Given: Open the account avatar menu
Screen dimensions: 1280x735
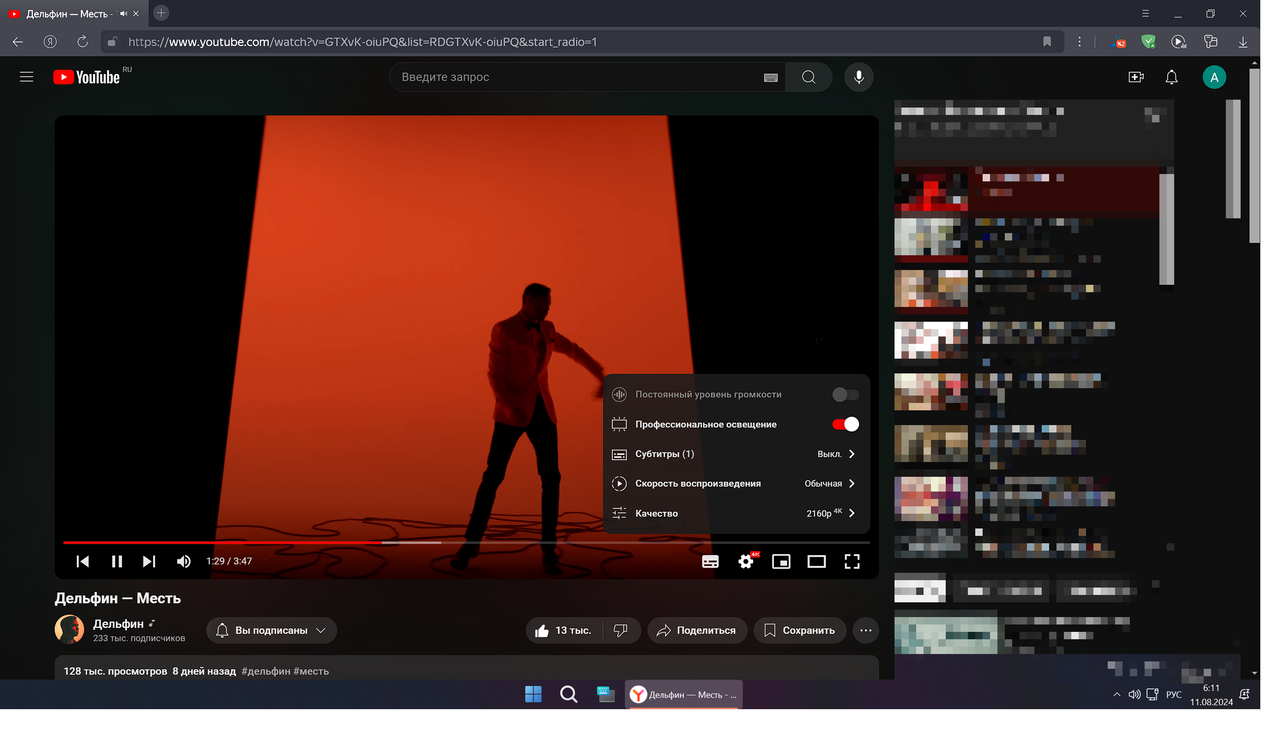Looking at the screenshot, I should (1214, 77).
